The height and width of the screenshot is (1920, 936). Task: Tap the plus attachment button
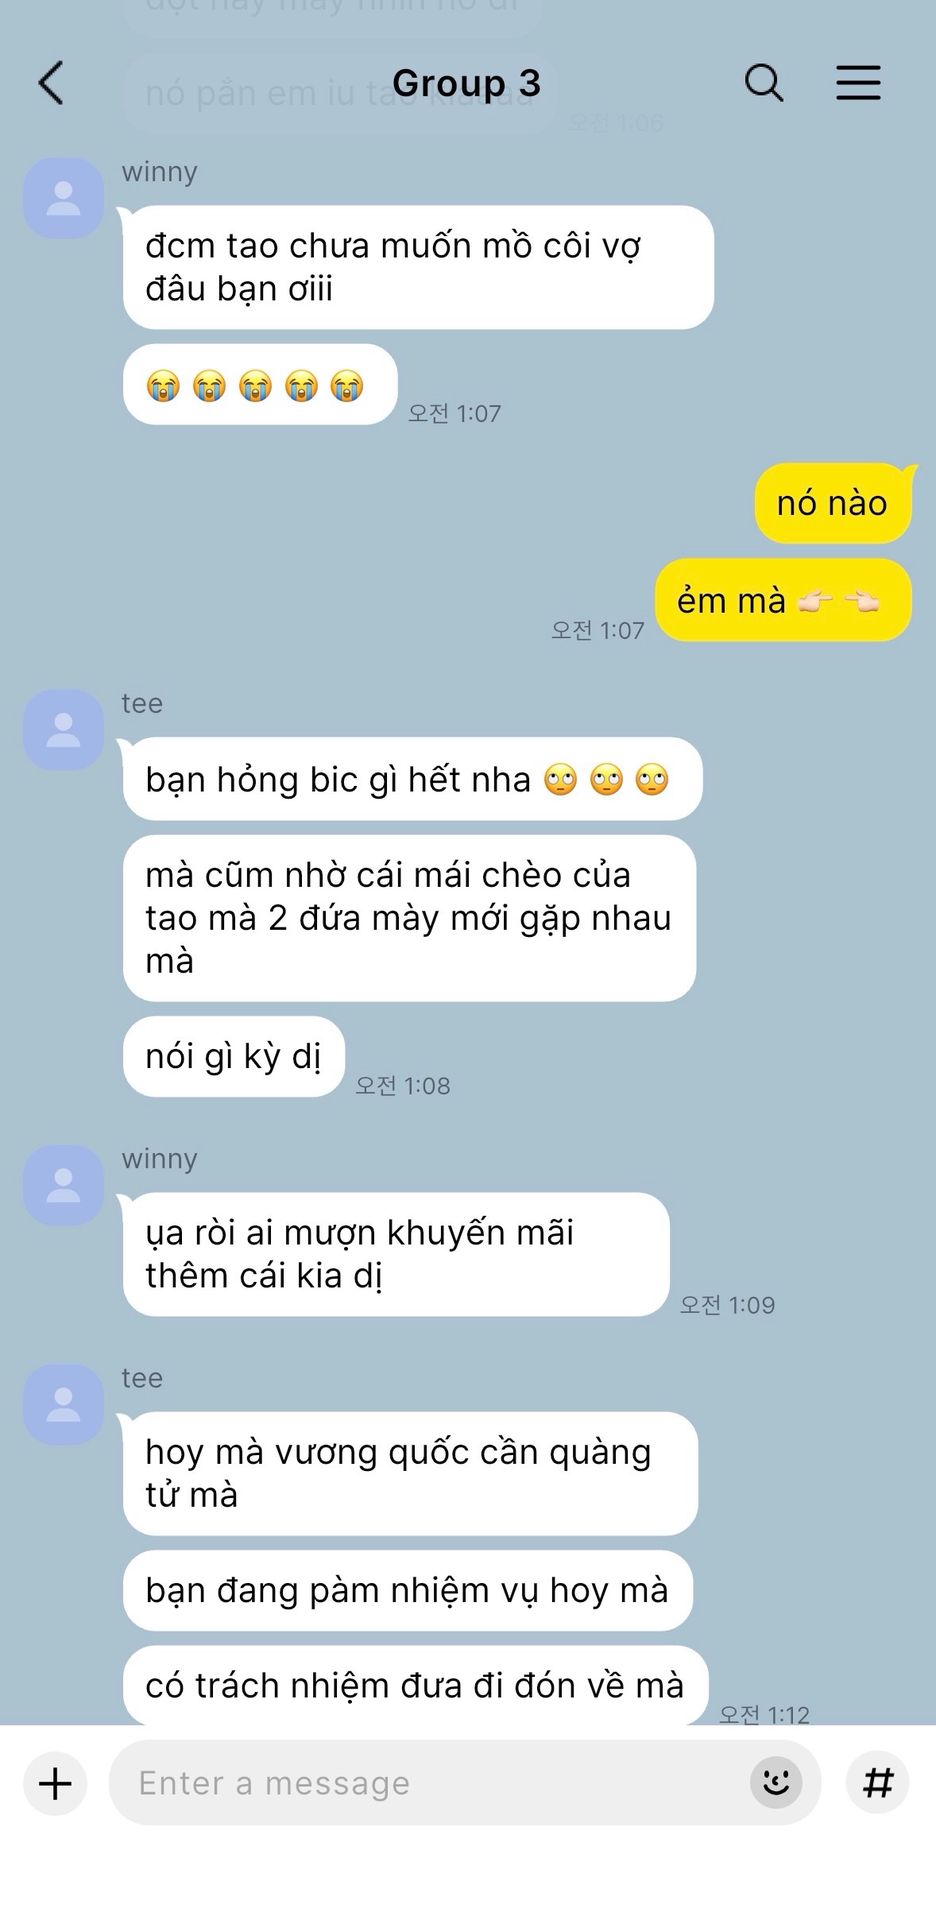point(55,1783)
